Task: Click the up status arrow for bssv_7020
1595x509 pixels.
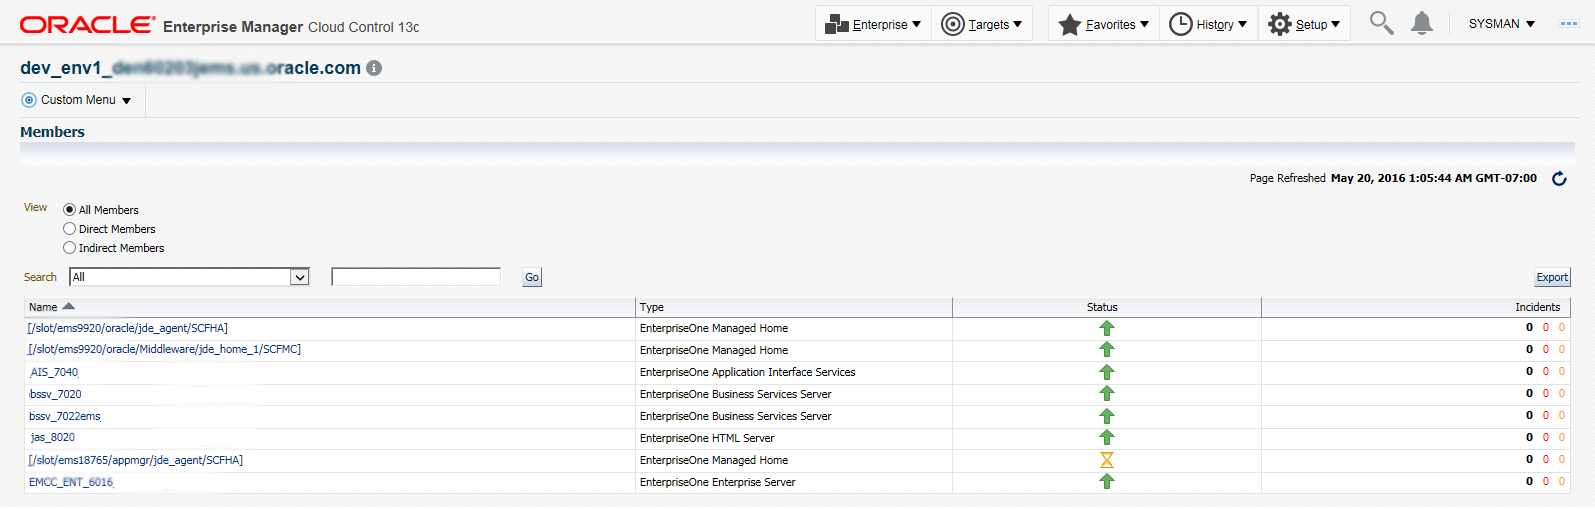Action: 1107,394
